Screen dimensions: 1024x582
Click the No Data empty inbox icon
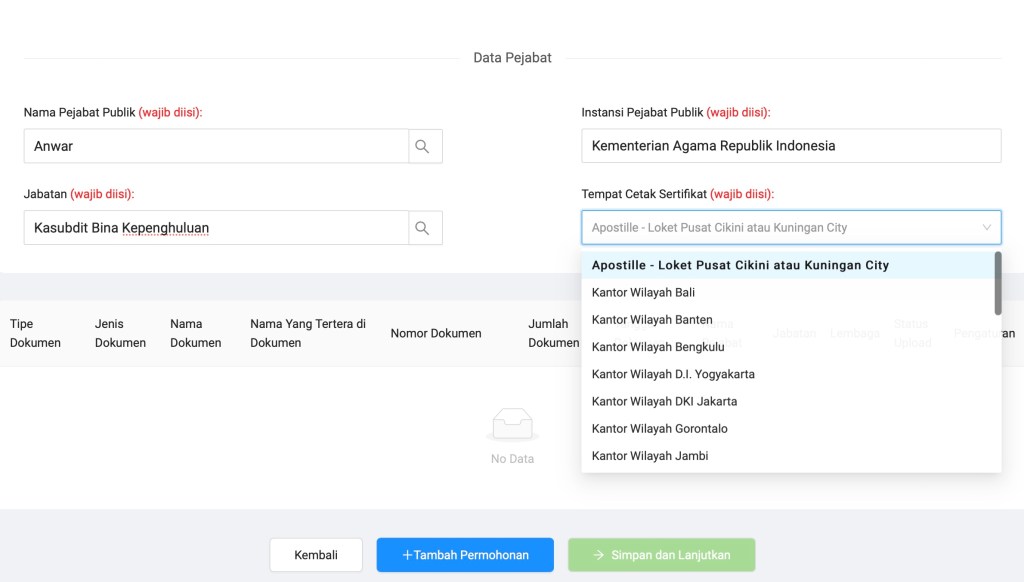[512, 427]
